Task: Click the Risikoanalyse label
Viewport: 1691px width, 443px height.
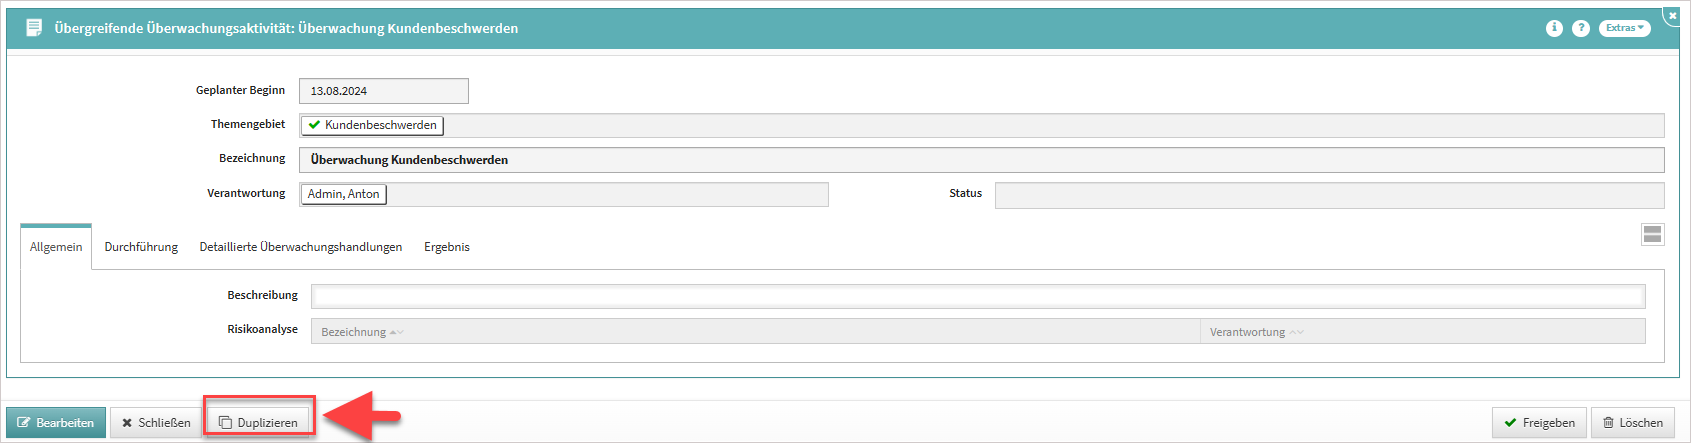Action: (x=263, y=329)
